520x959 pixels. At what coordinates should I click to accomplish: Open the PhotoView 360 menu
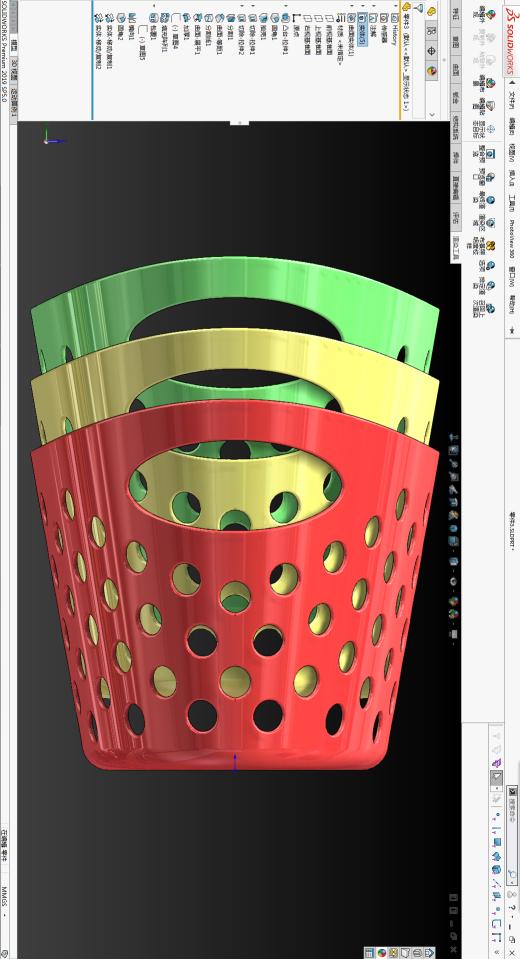(511, 238)
